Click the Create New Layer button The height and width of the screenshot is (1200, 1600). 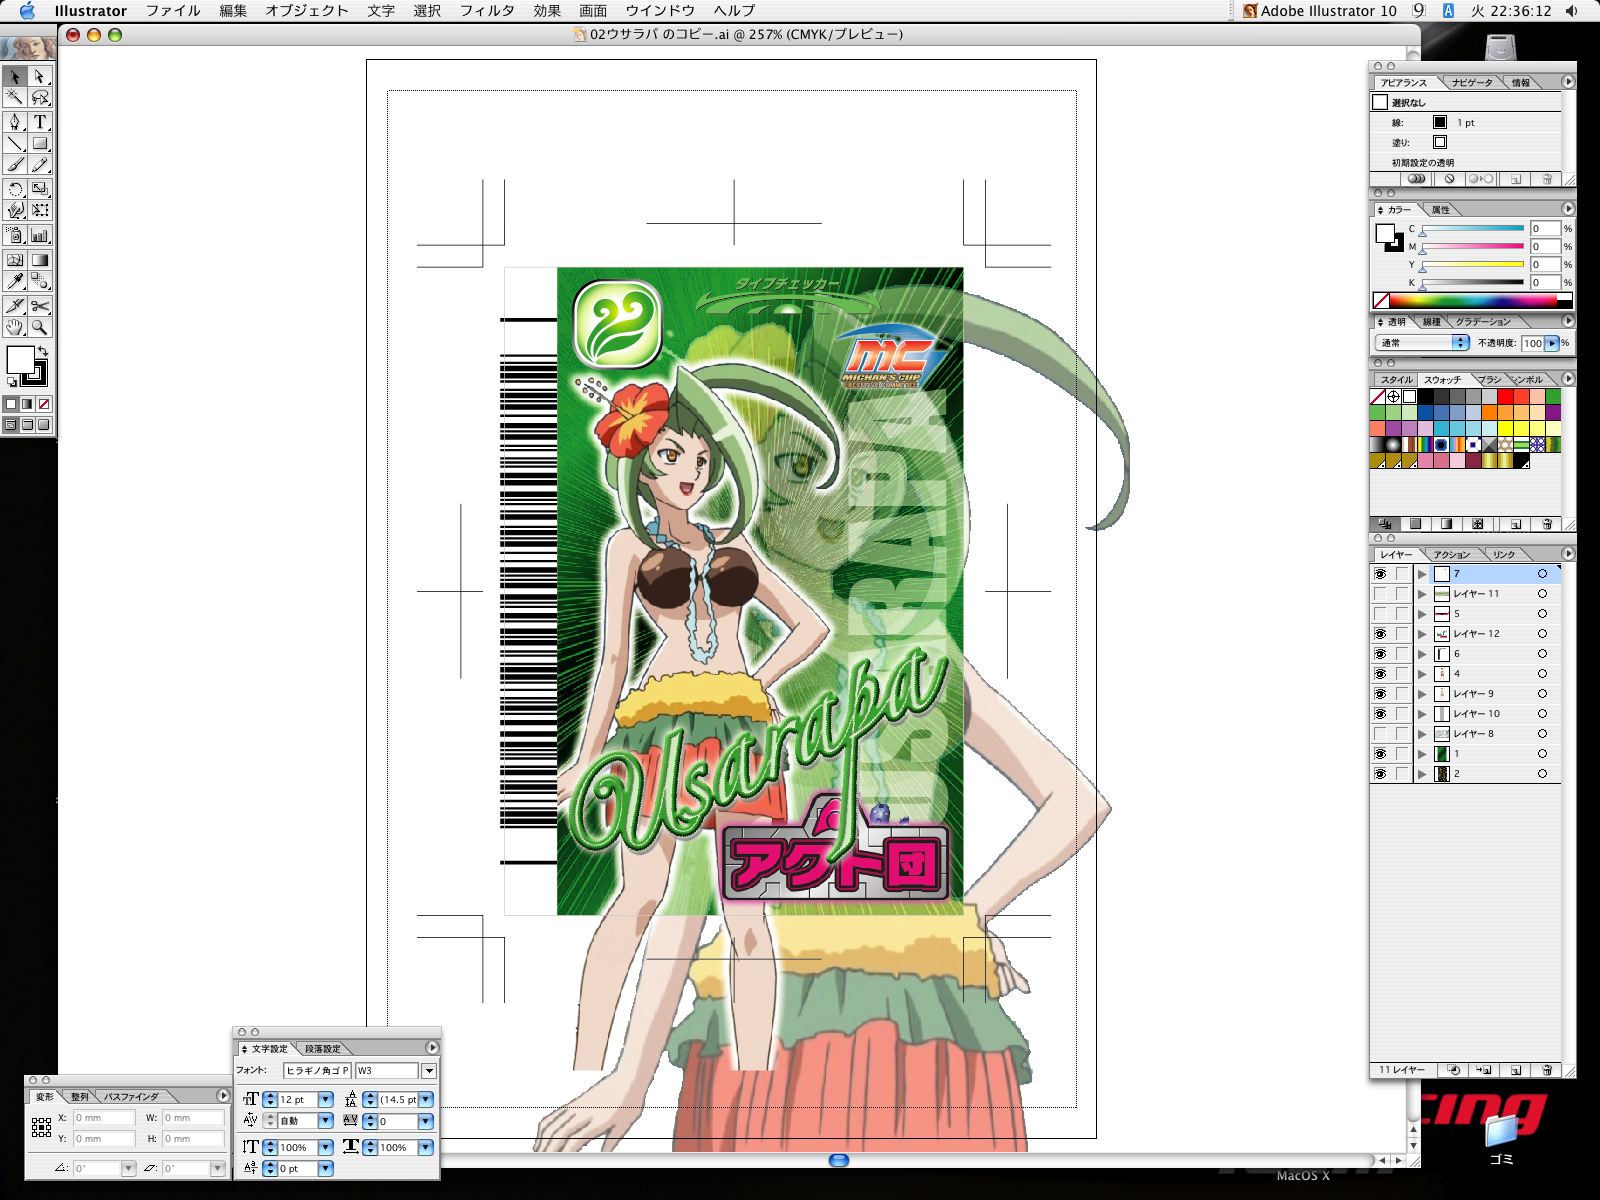1516,1070
